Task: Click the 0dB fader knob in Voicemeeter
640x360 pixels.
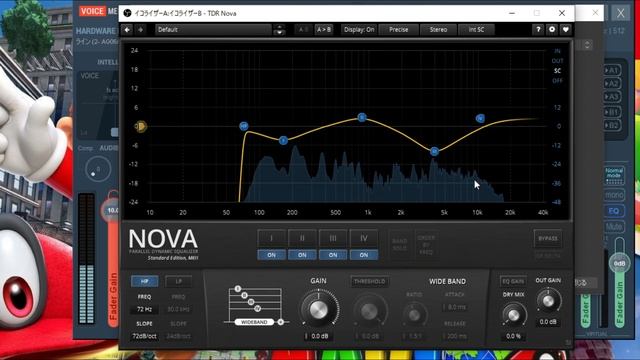Action: pyautogui.click(x=620, y=263)
